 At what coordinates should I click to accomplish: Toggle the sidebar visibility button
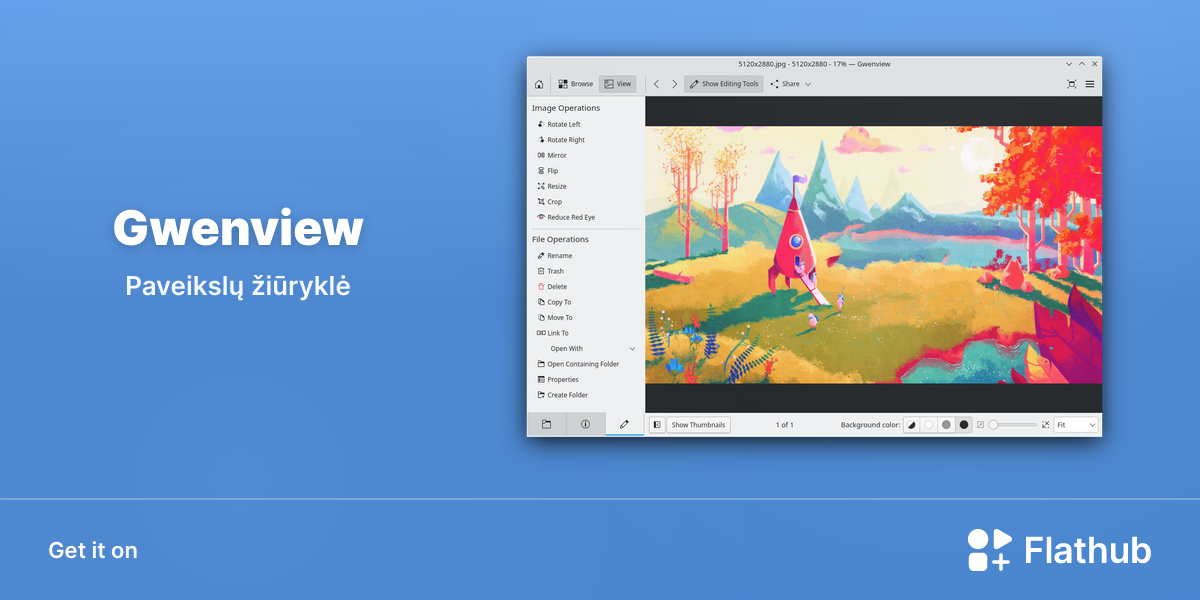click(x=657, y=425)
